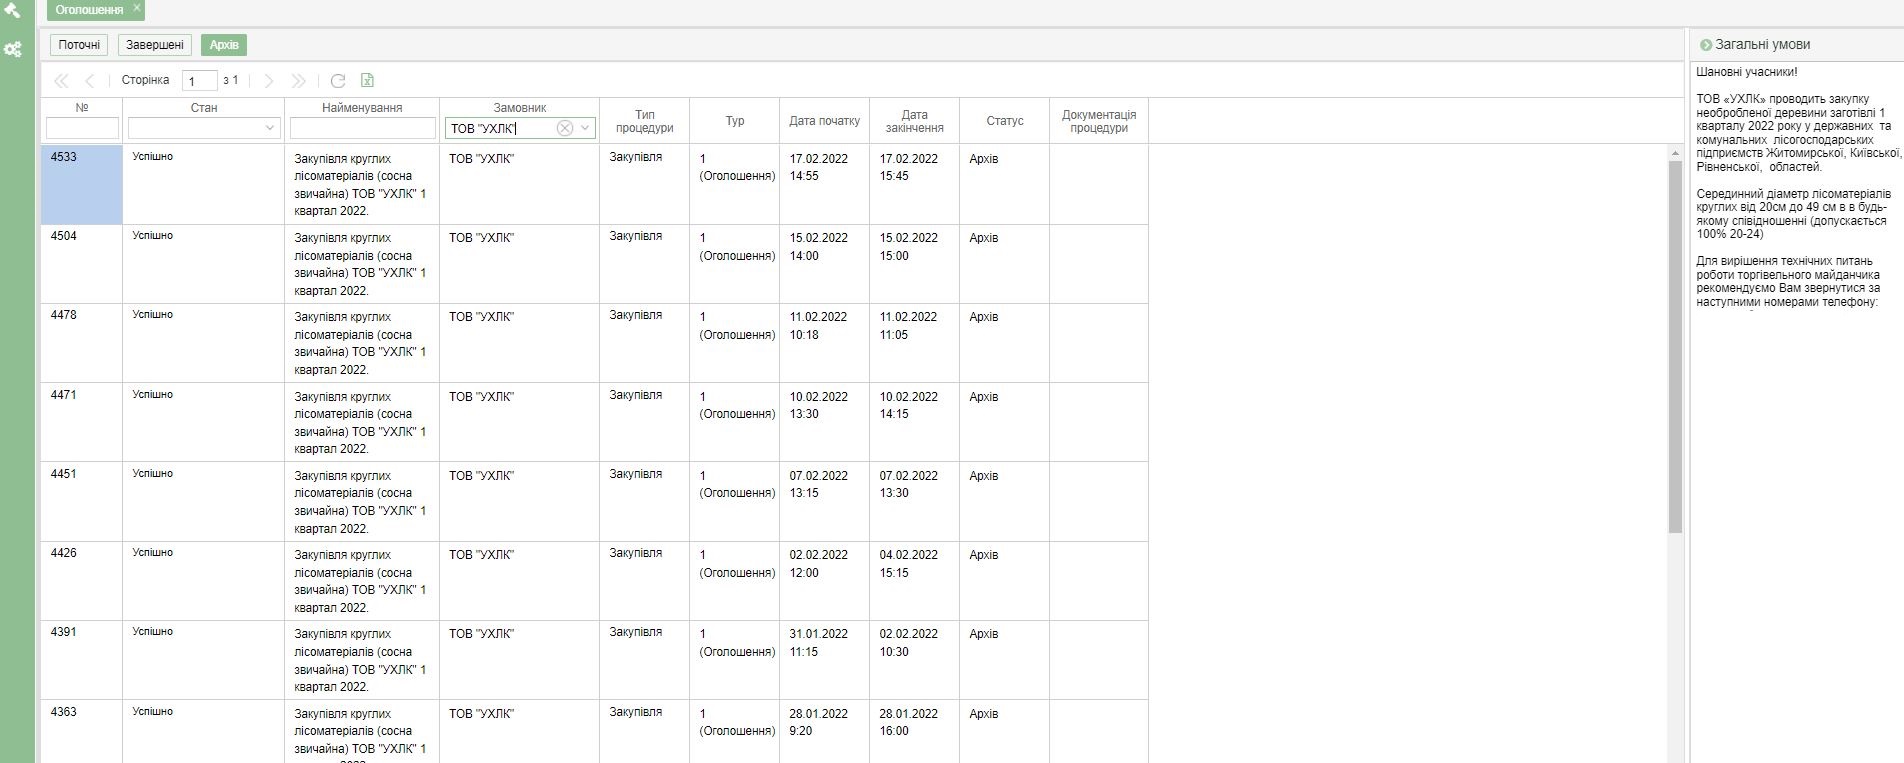1904x763 pixels.
Task: Close the Оголошення tab
Action: [x=137, y=8]
